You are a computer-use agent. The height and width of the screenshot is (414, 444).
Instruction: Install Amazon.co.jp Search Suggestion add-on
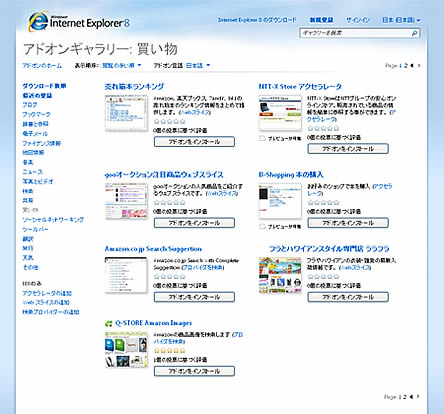(x=194, y=297)
